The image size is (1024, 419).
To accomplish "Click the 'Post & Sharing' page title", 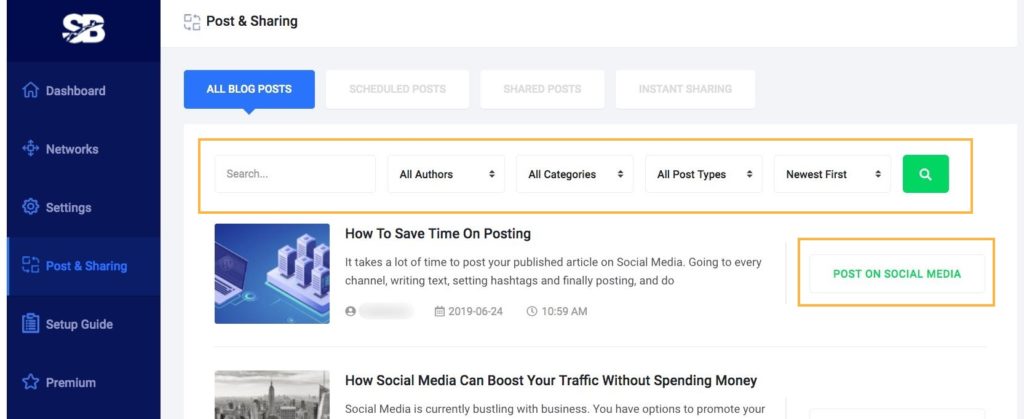I will point(251,21).
